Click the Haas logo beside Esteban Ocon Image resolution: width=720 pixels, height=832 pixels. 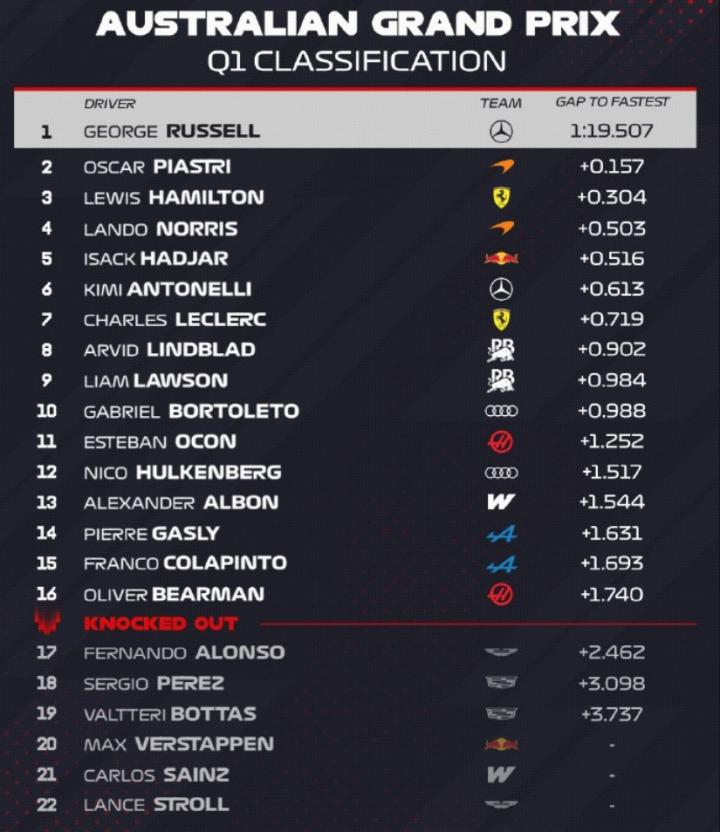(x=501, y=441)
